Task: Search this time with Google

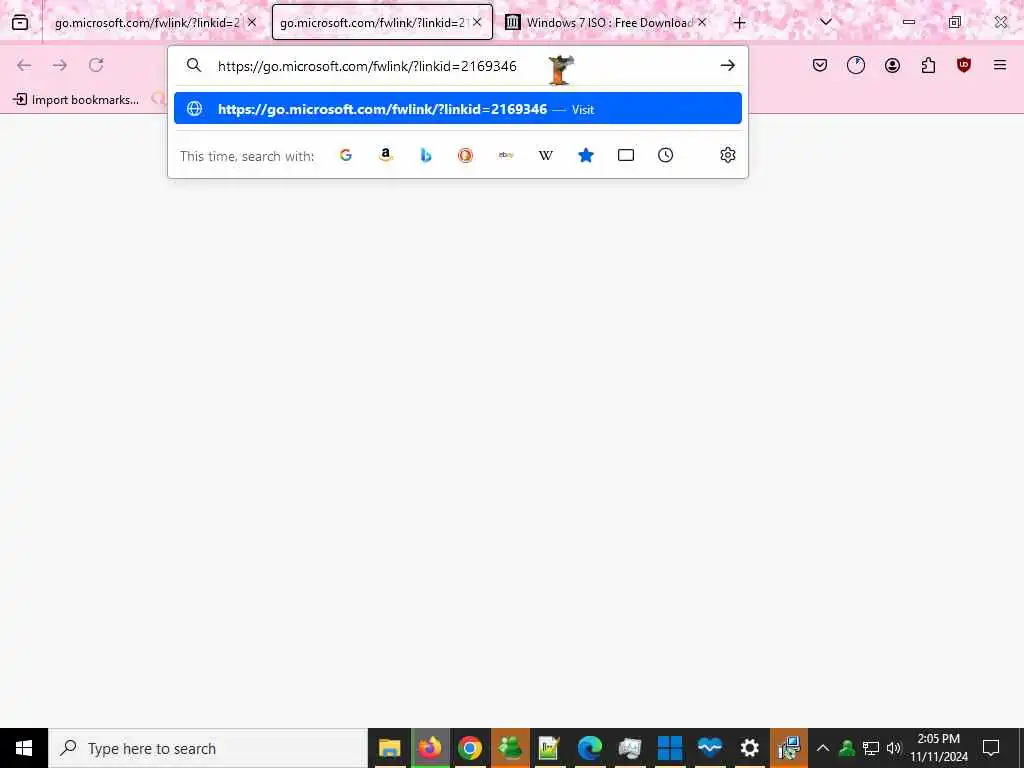Action: point(346,155)
